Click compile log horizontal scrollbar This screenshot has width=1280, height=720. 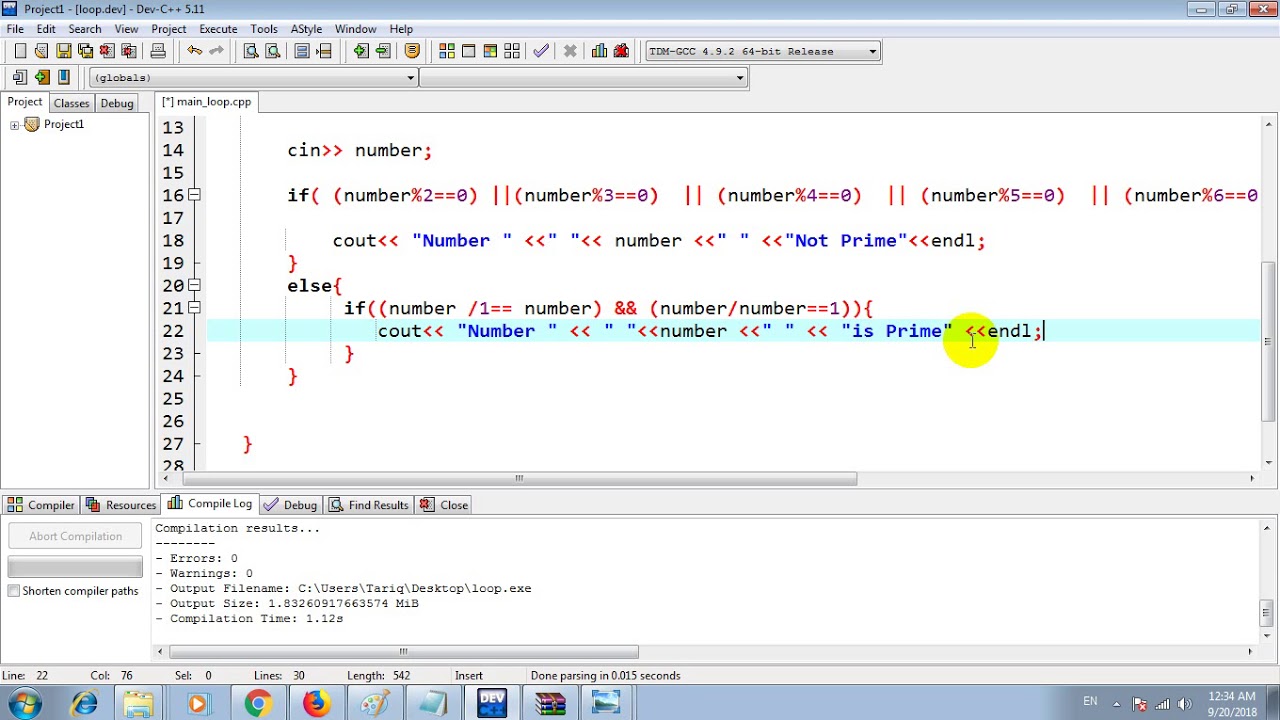coord(403,652)
